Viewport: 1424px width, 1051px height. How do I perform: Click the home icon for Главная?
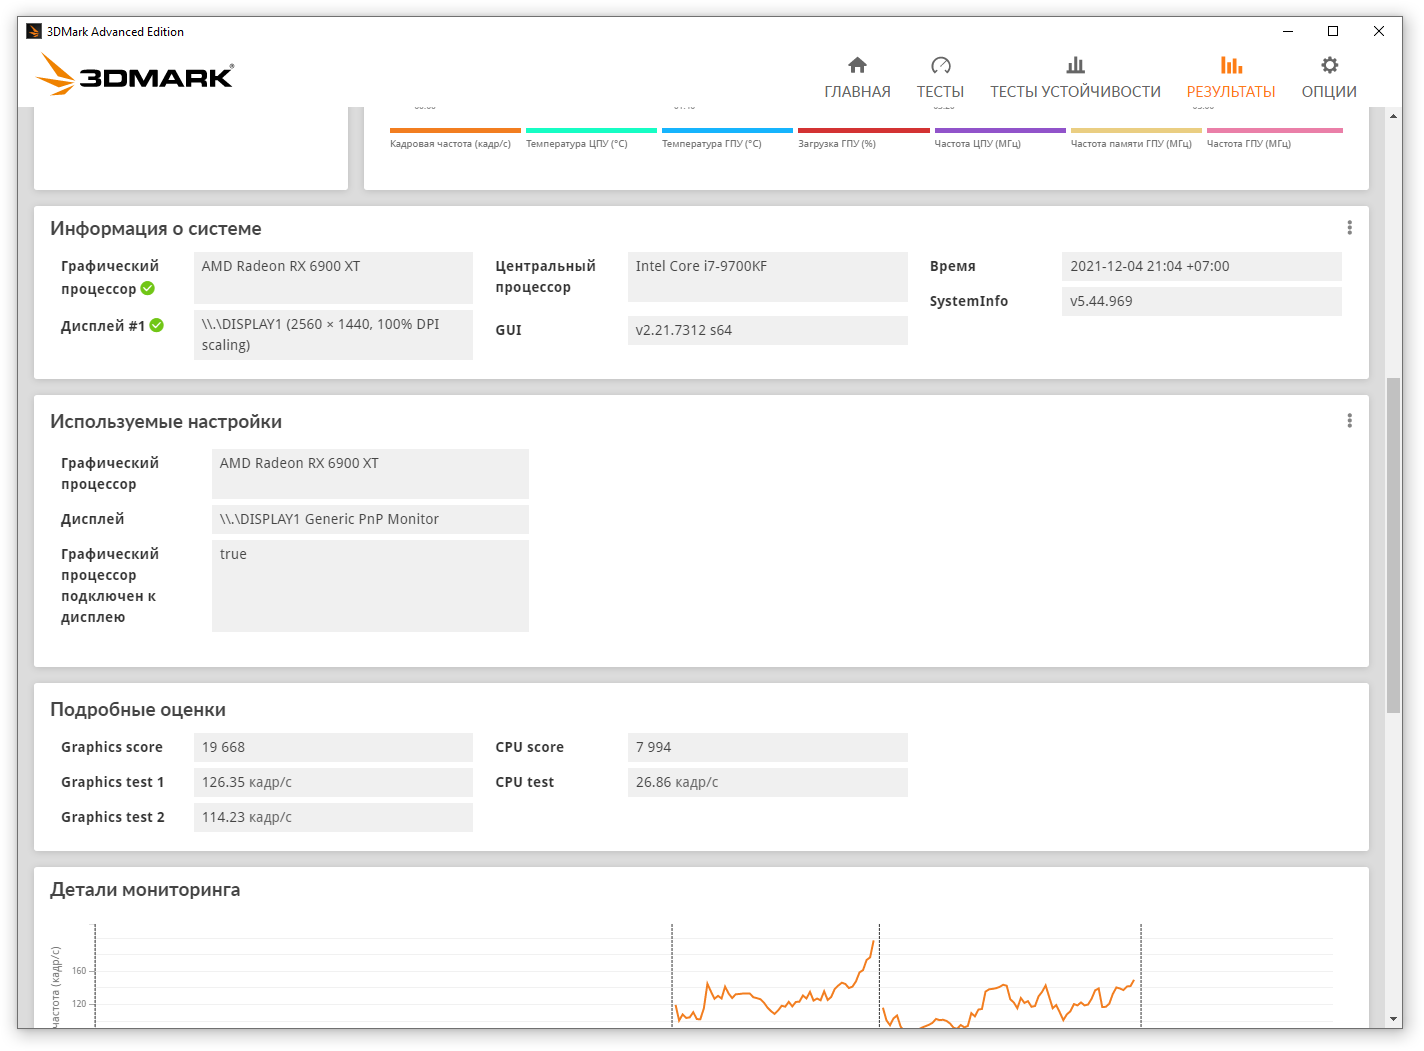coord(857,66)
